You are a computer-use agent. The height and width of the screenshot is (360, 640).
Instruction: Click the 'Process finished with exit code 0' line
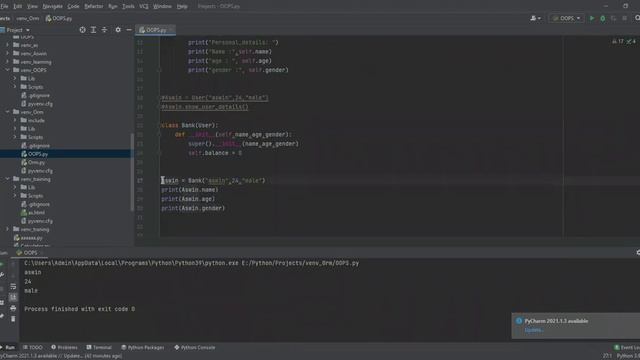click(x=80, y=309)
